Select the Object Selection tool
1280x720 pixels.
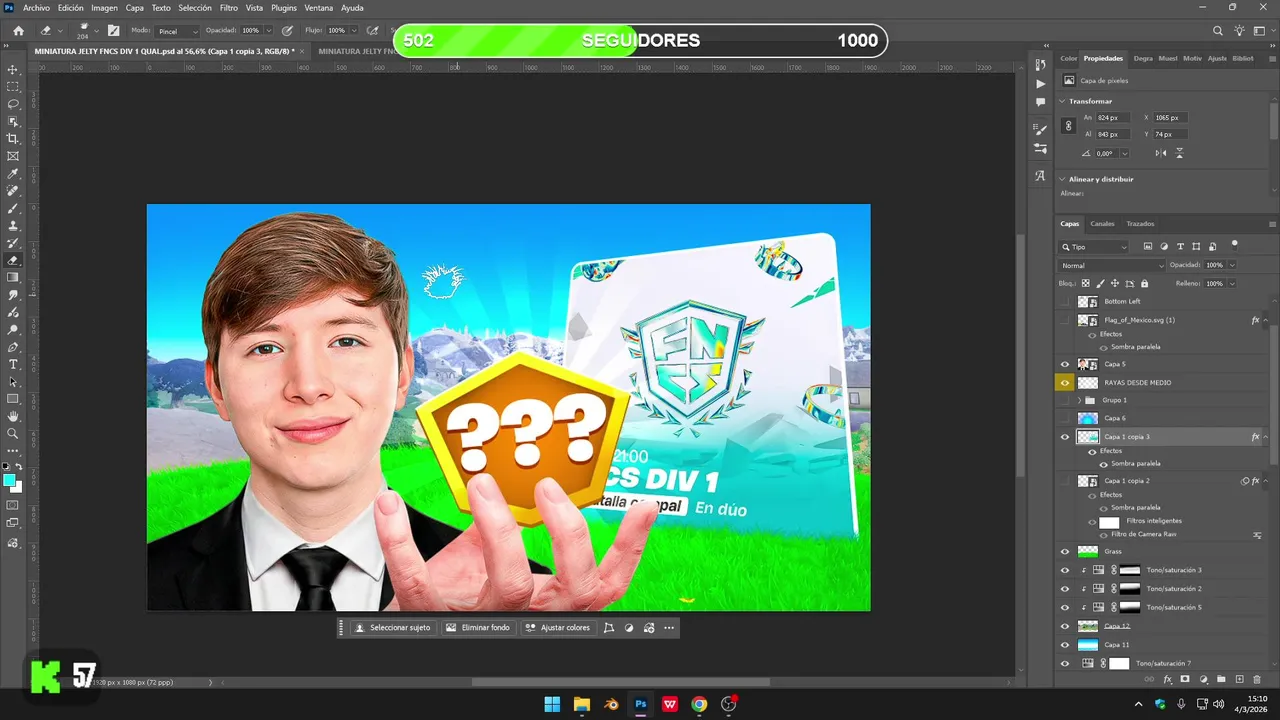pos(13,121)
